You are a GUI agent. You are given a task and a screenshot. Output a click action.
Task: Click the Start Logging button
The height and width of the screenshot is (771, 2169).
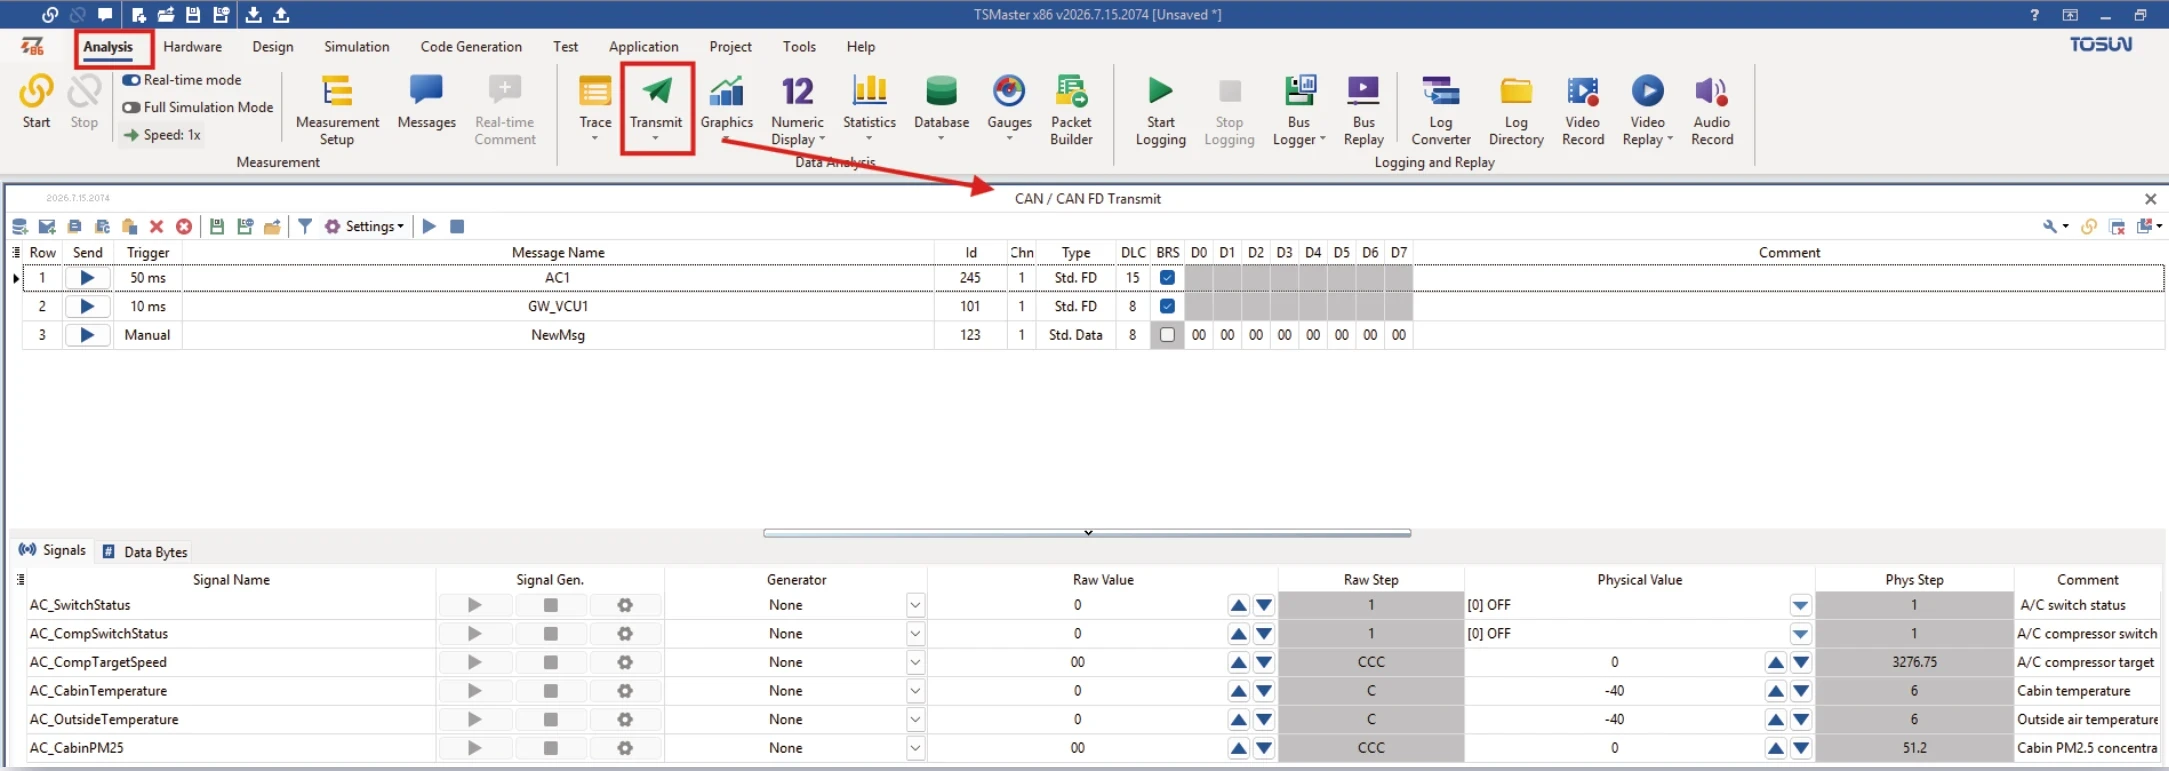click(x=1160, y=110)
